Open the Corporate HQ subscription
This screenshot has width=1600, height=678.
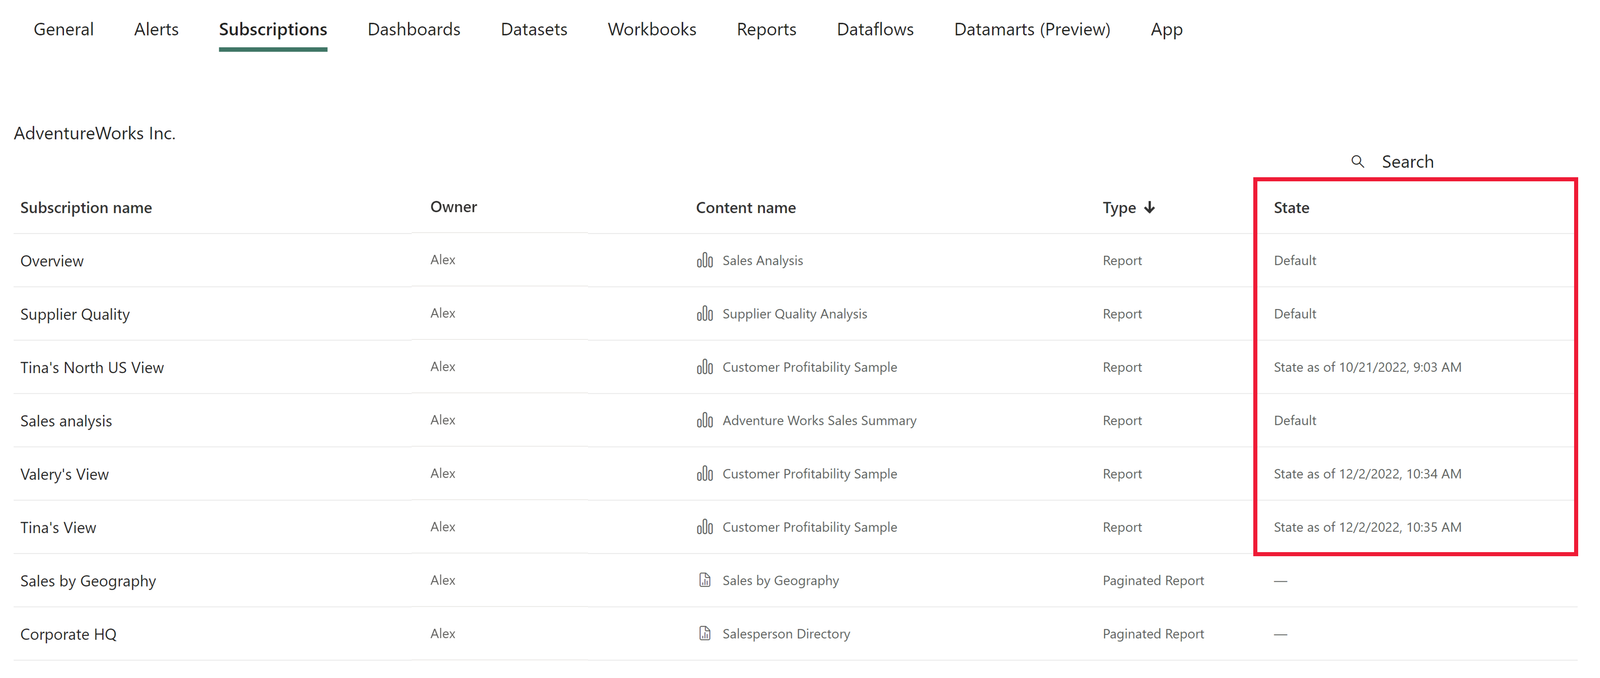[x=68, y=634]
